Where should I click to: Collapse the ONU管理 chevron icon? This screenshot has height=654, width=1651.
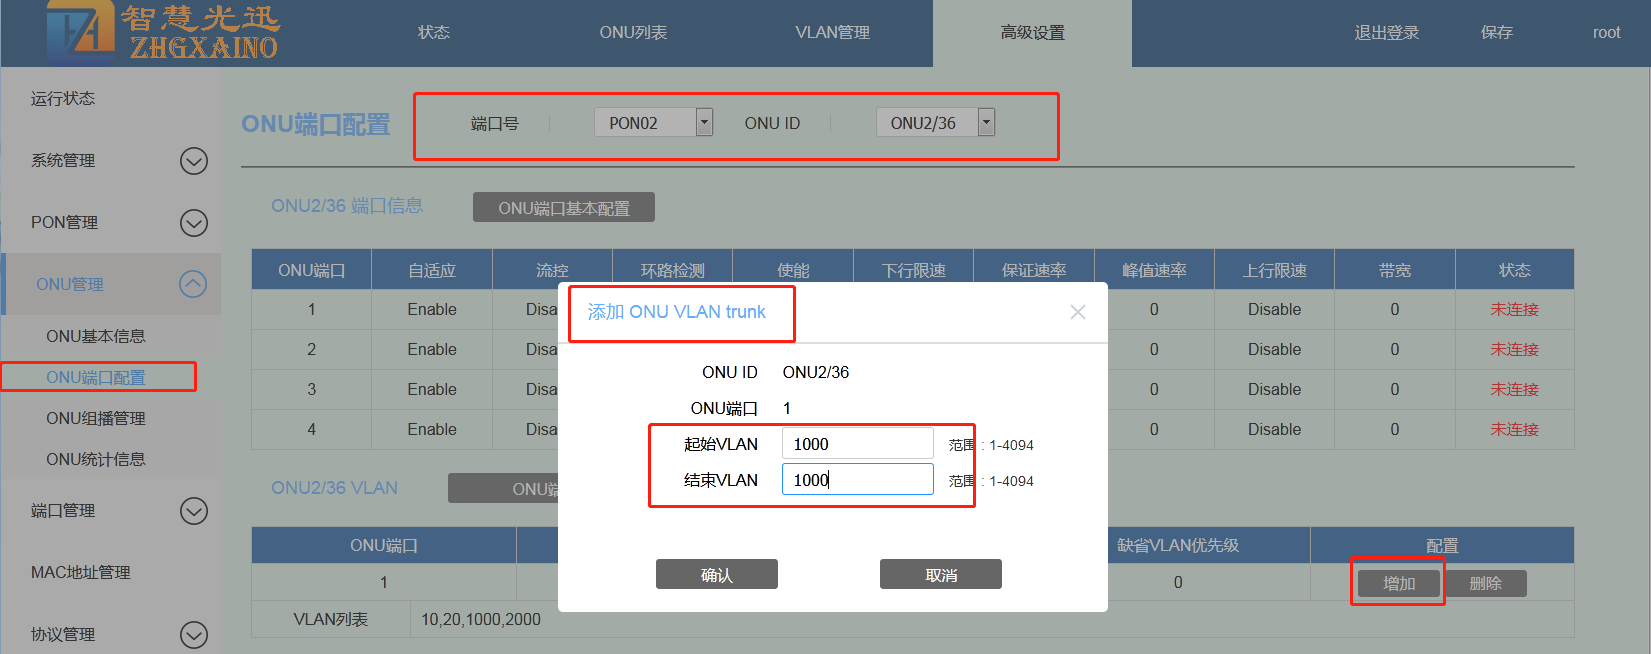pos(193,285)
